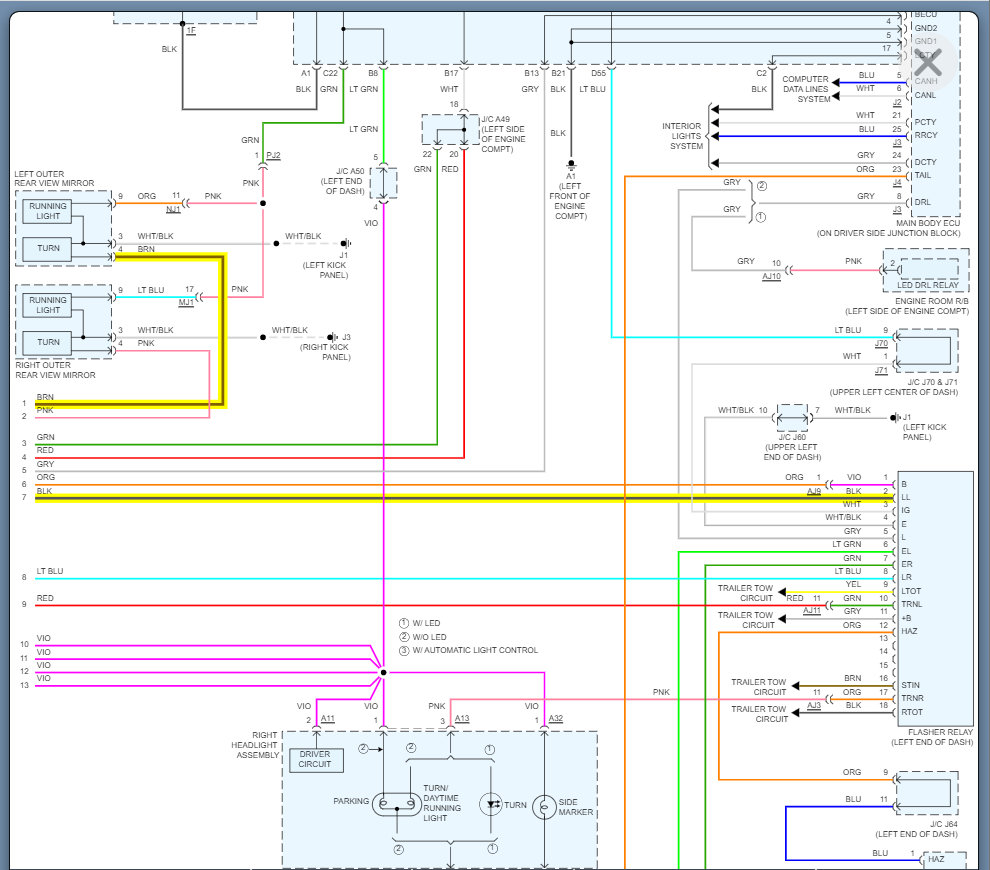Click the NJ1 connector reference
This screenshot has height=870, width=990.
pos(174,209)
